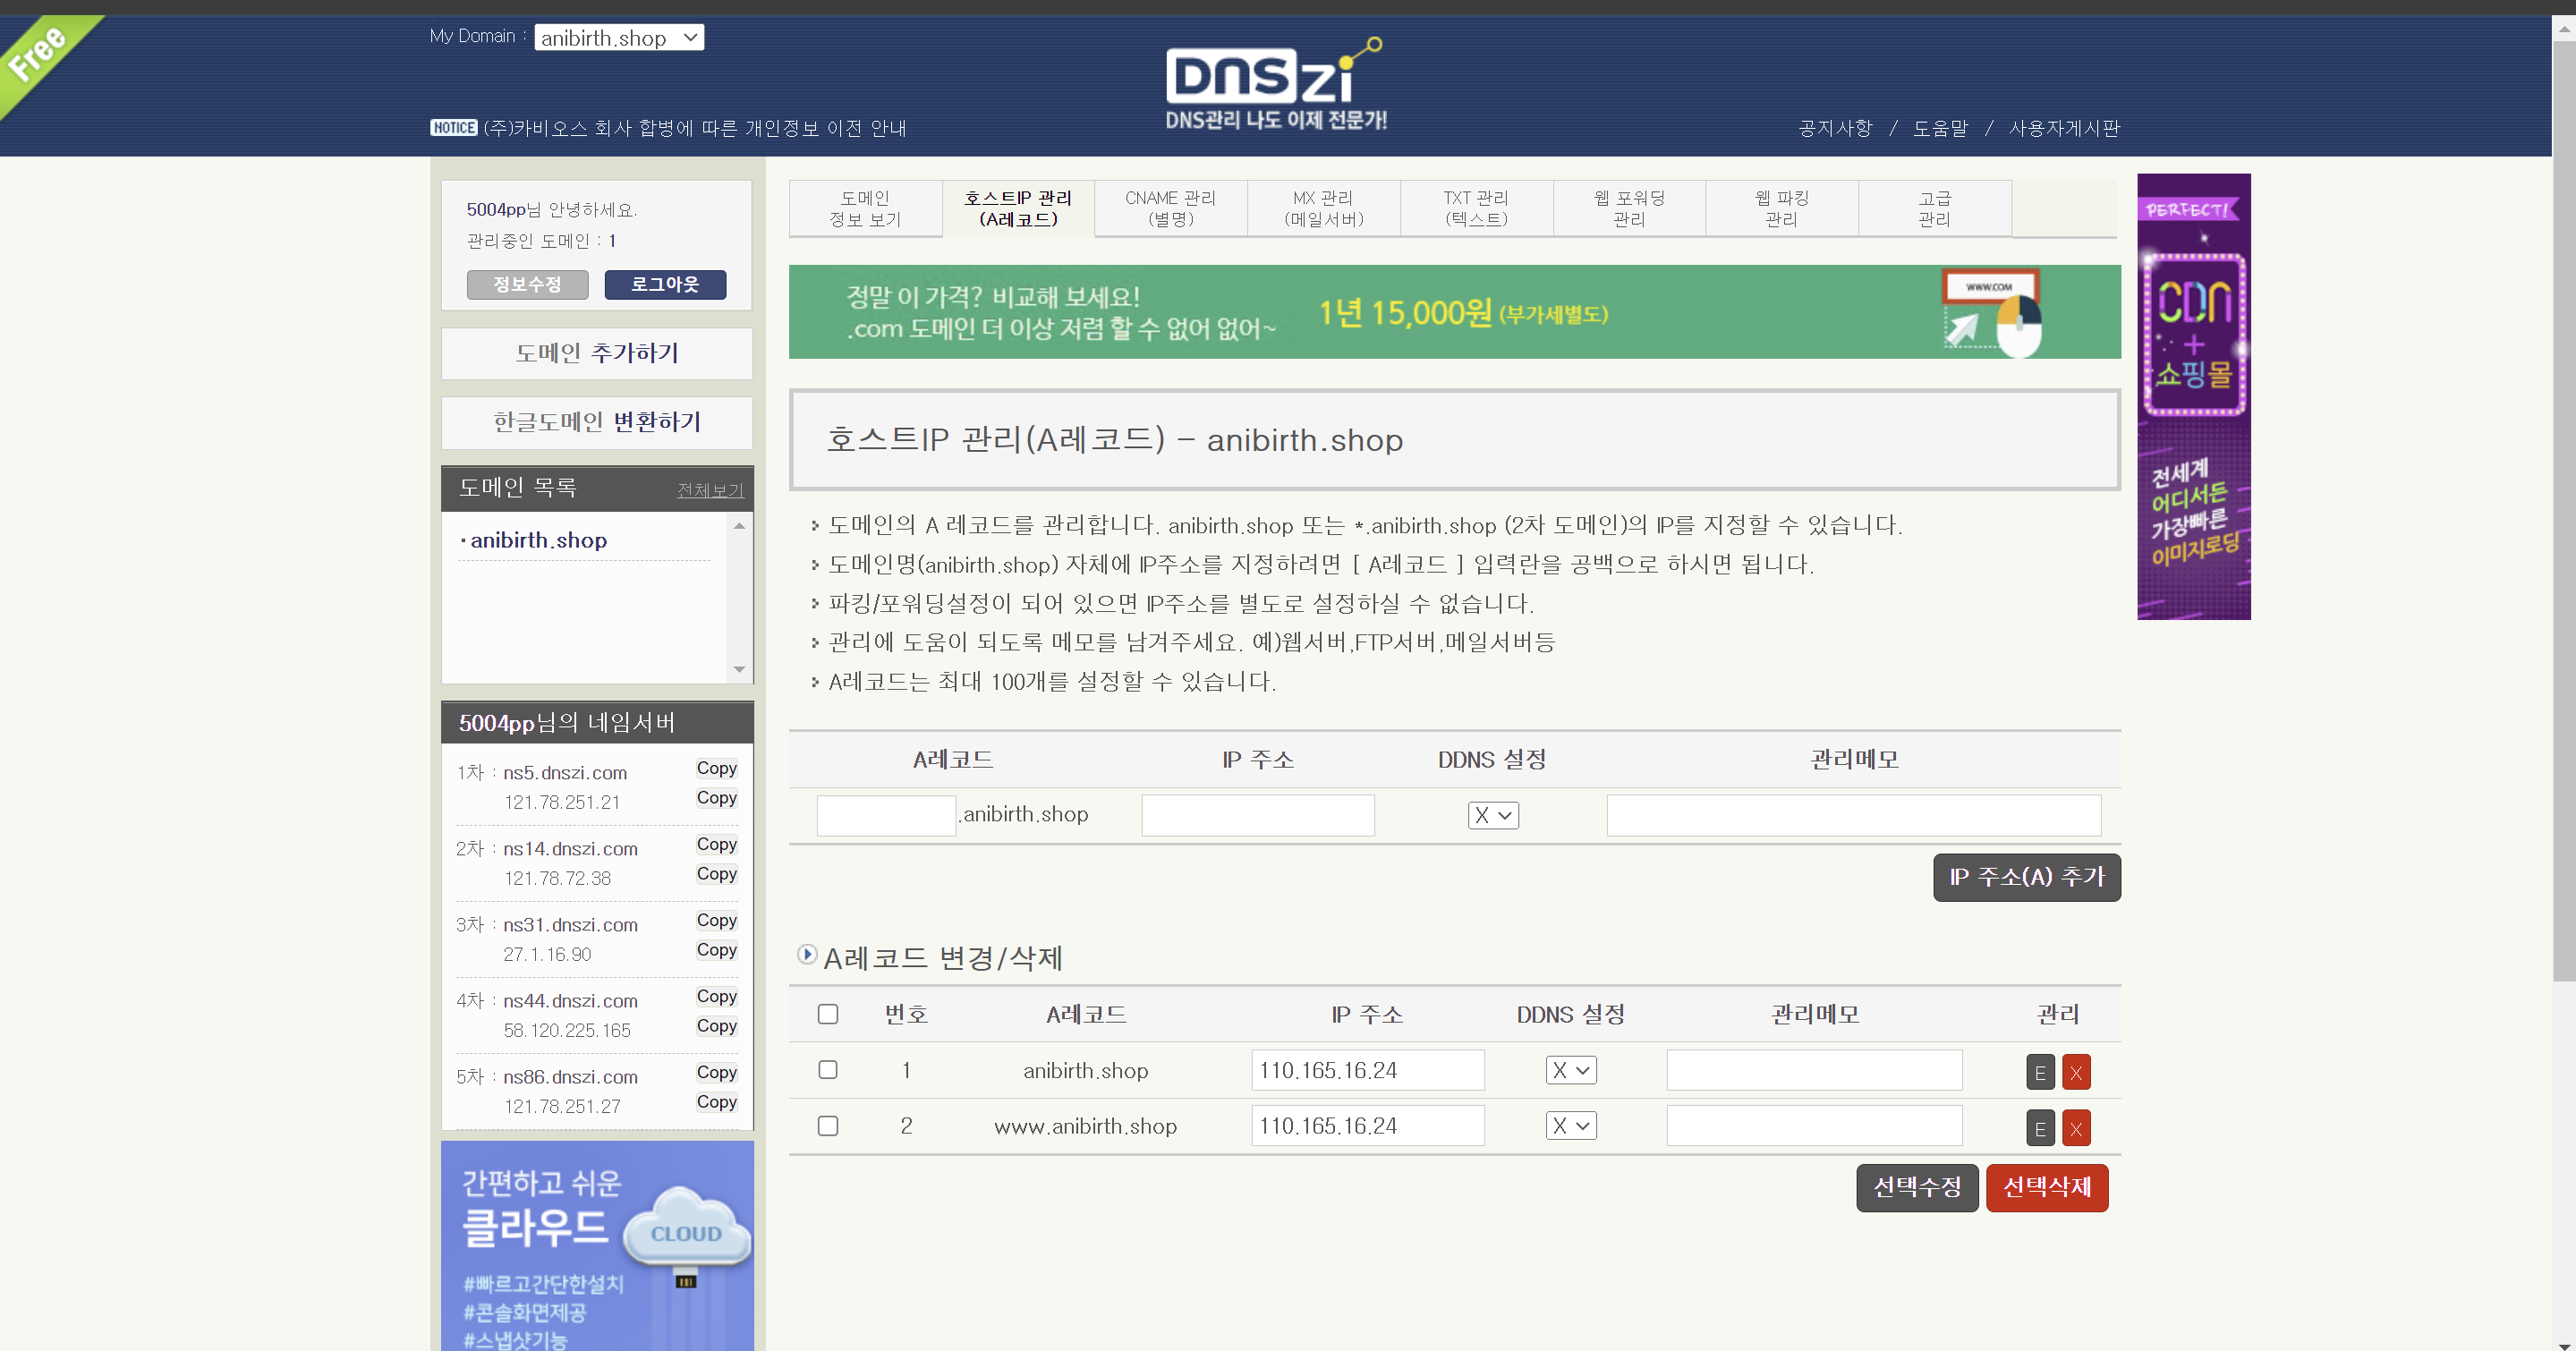Open DDNS dropdown in new A record form

pos(1492,815)
